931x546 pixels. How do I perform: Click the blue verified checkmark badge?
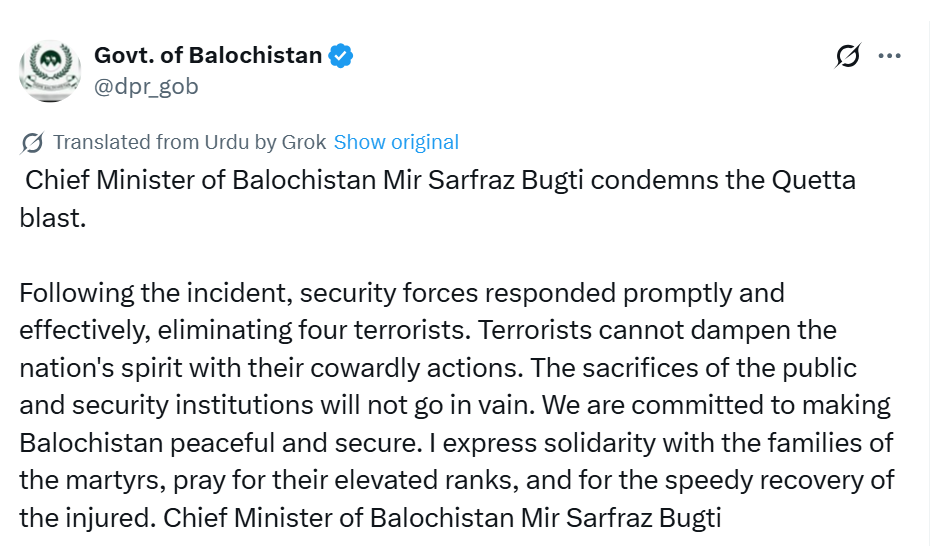coord(341,56)
